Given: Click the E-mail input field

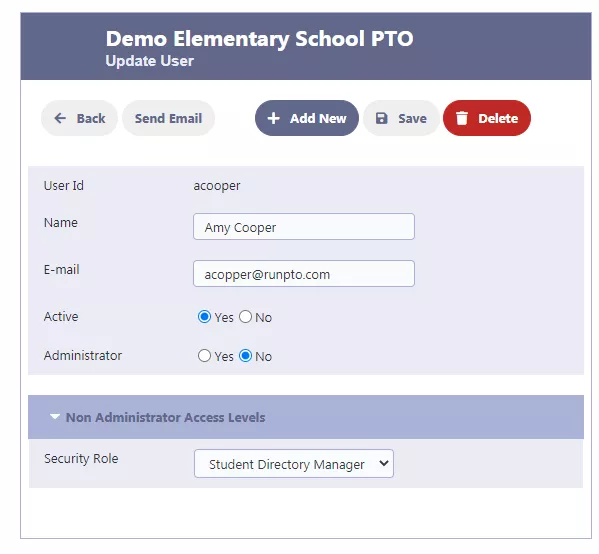Looking at the screenshot, I should (x=304, y=274).
